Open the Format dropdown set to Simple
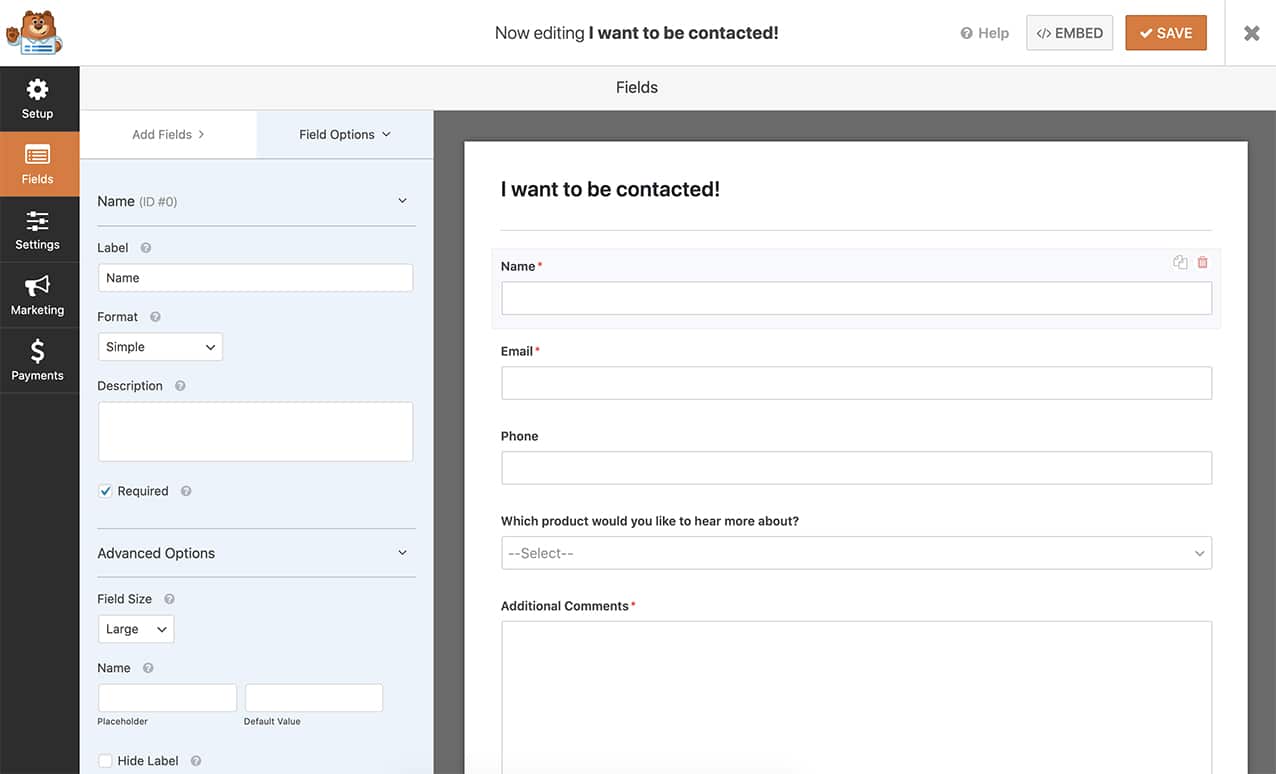The image size is (1276, 774). [x=160, y=347]
